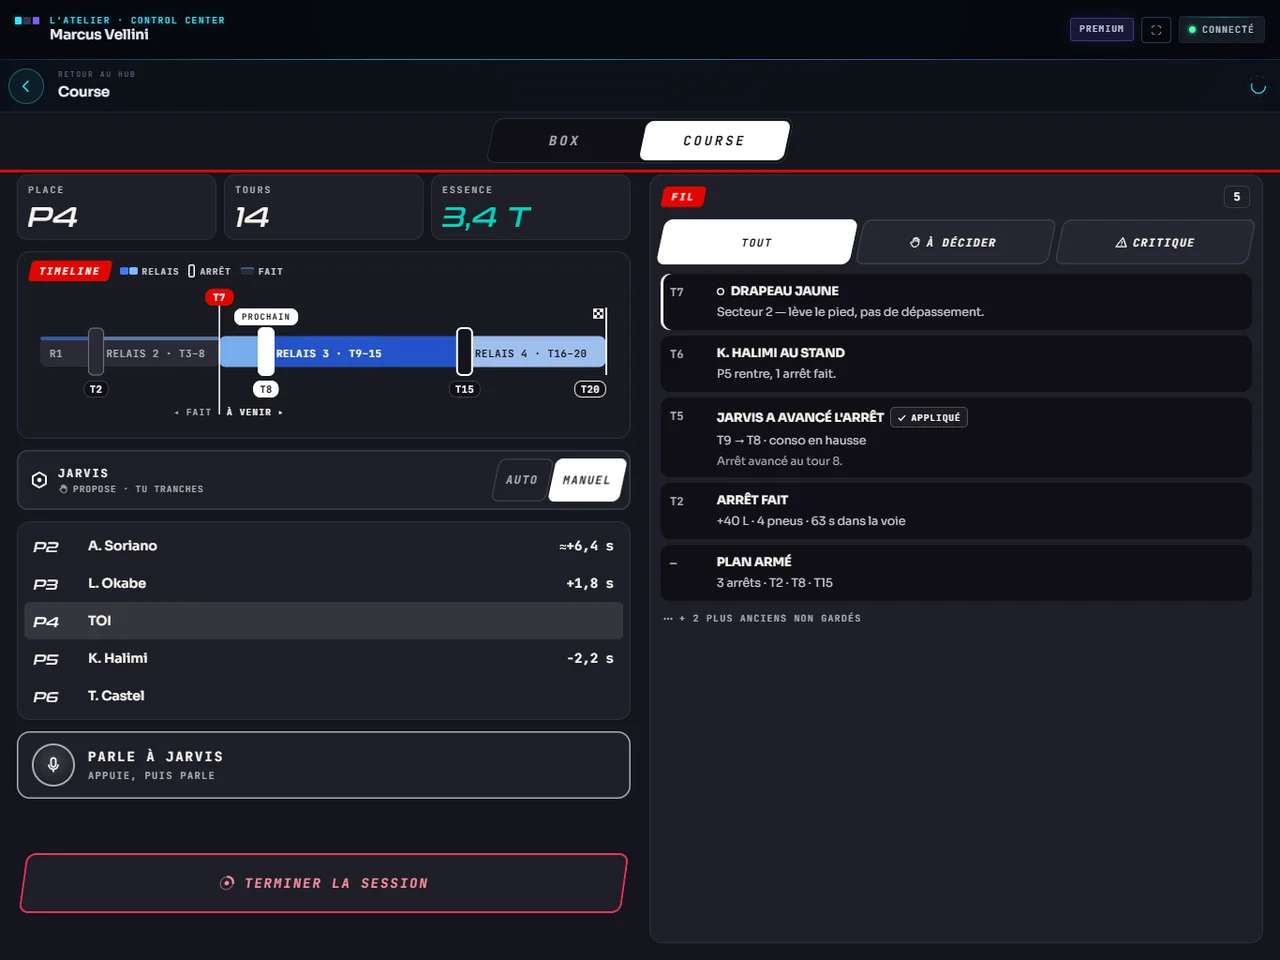
Task: End the session with TERMINER LA SESSION
Action: click(324, 883)
